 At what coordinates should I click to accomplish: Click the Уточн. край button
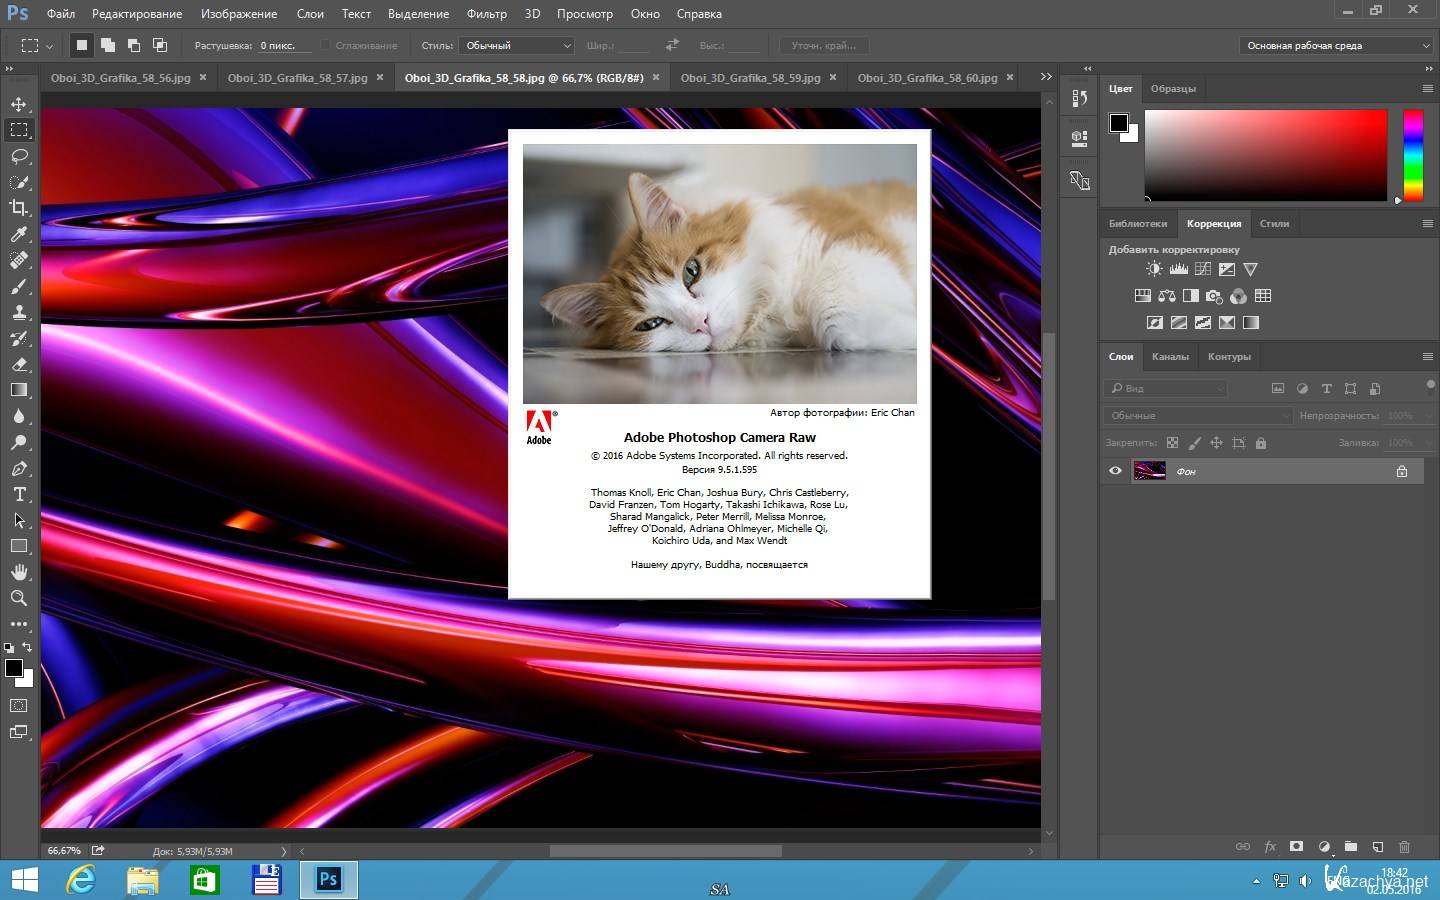click(824, 45)
